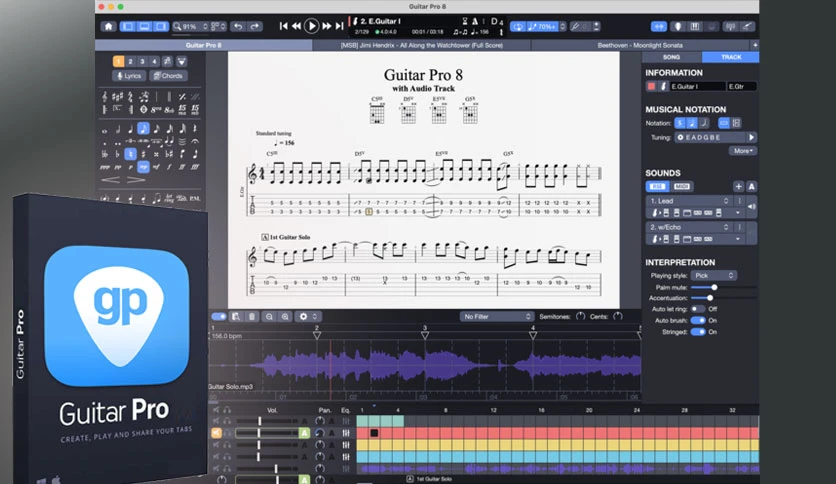Viewport: 836px width, 484px height.
Task: Switch to the Jimi Hendrix Watchtower tab
Action: [421, 45]
